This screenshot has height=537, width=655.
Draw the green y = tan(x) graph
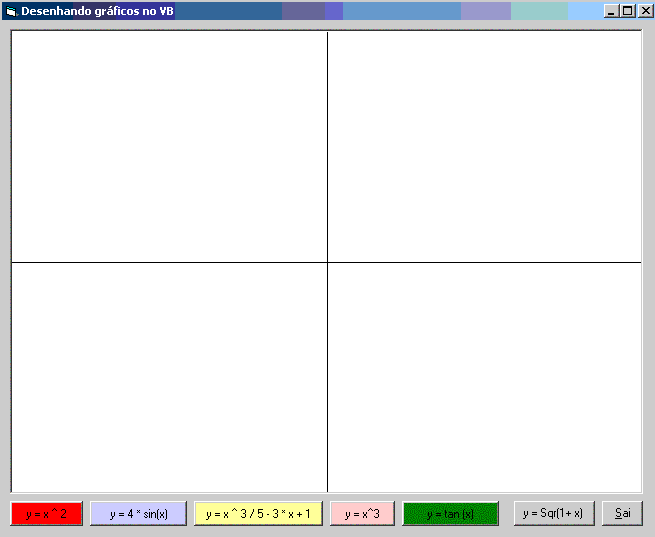click(x=450, y=514)
